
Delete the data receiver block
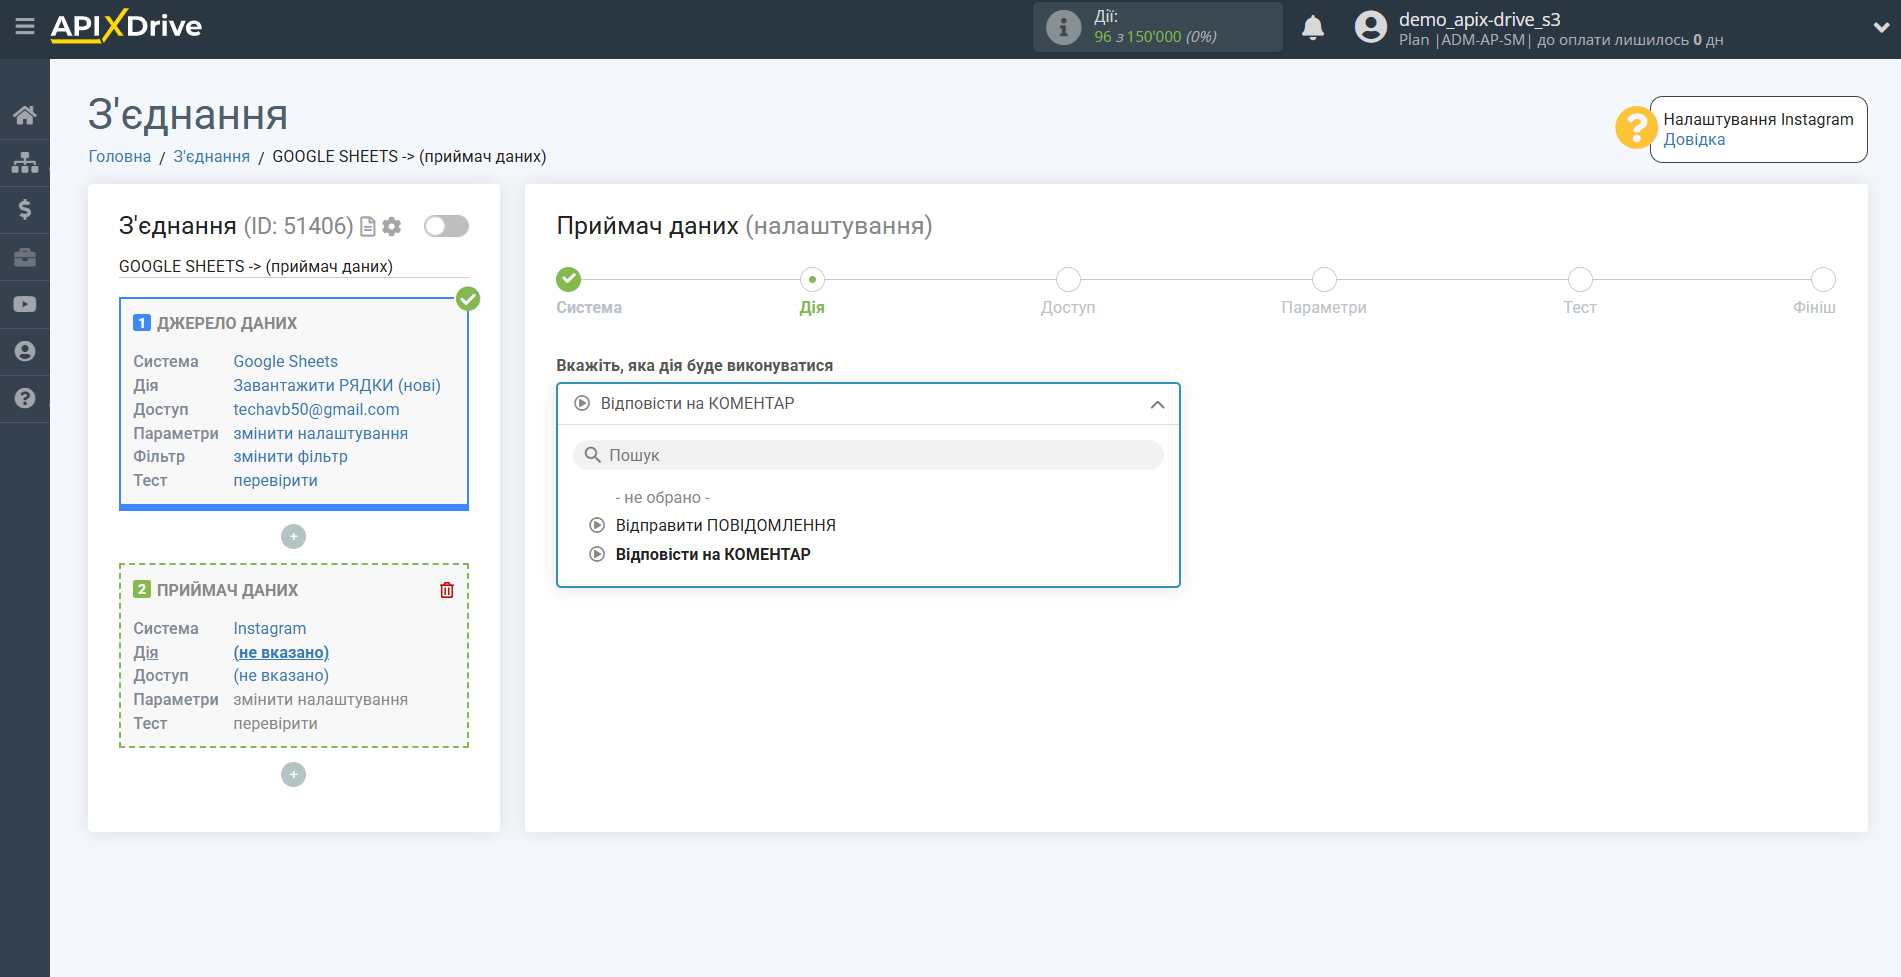click(447, 590)
